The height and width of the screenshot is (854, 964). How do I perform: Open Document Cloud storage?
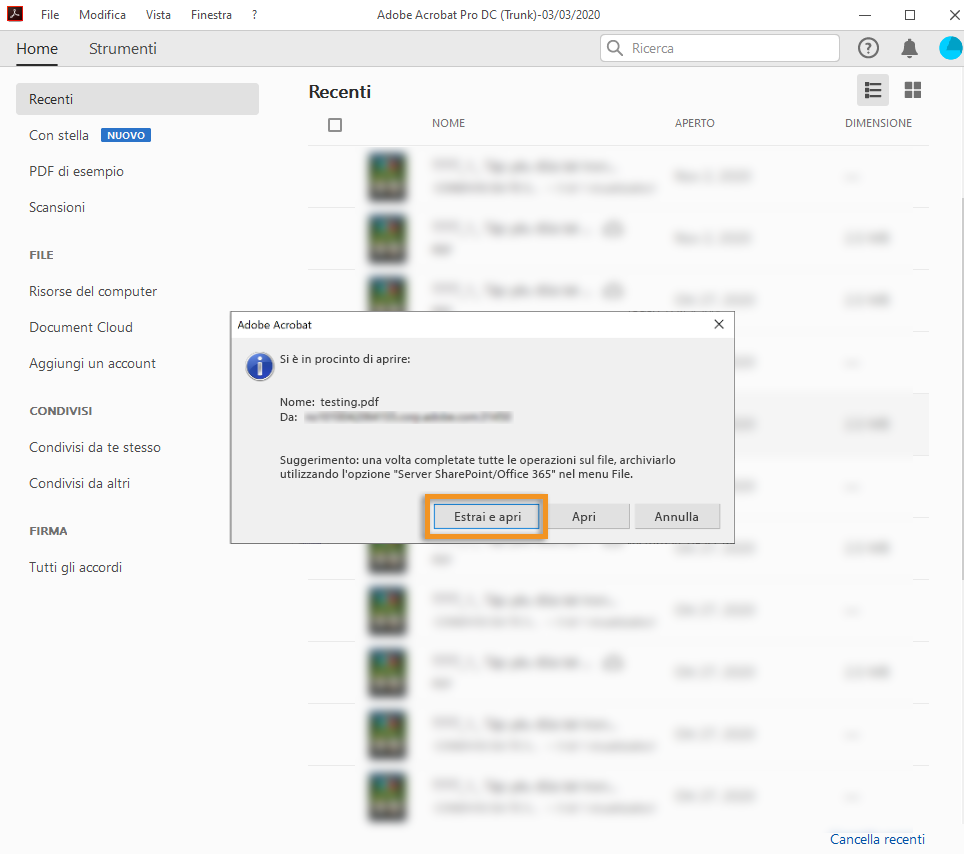(x=80, y=327)
